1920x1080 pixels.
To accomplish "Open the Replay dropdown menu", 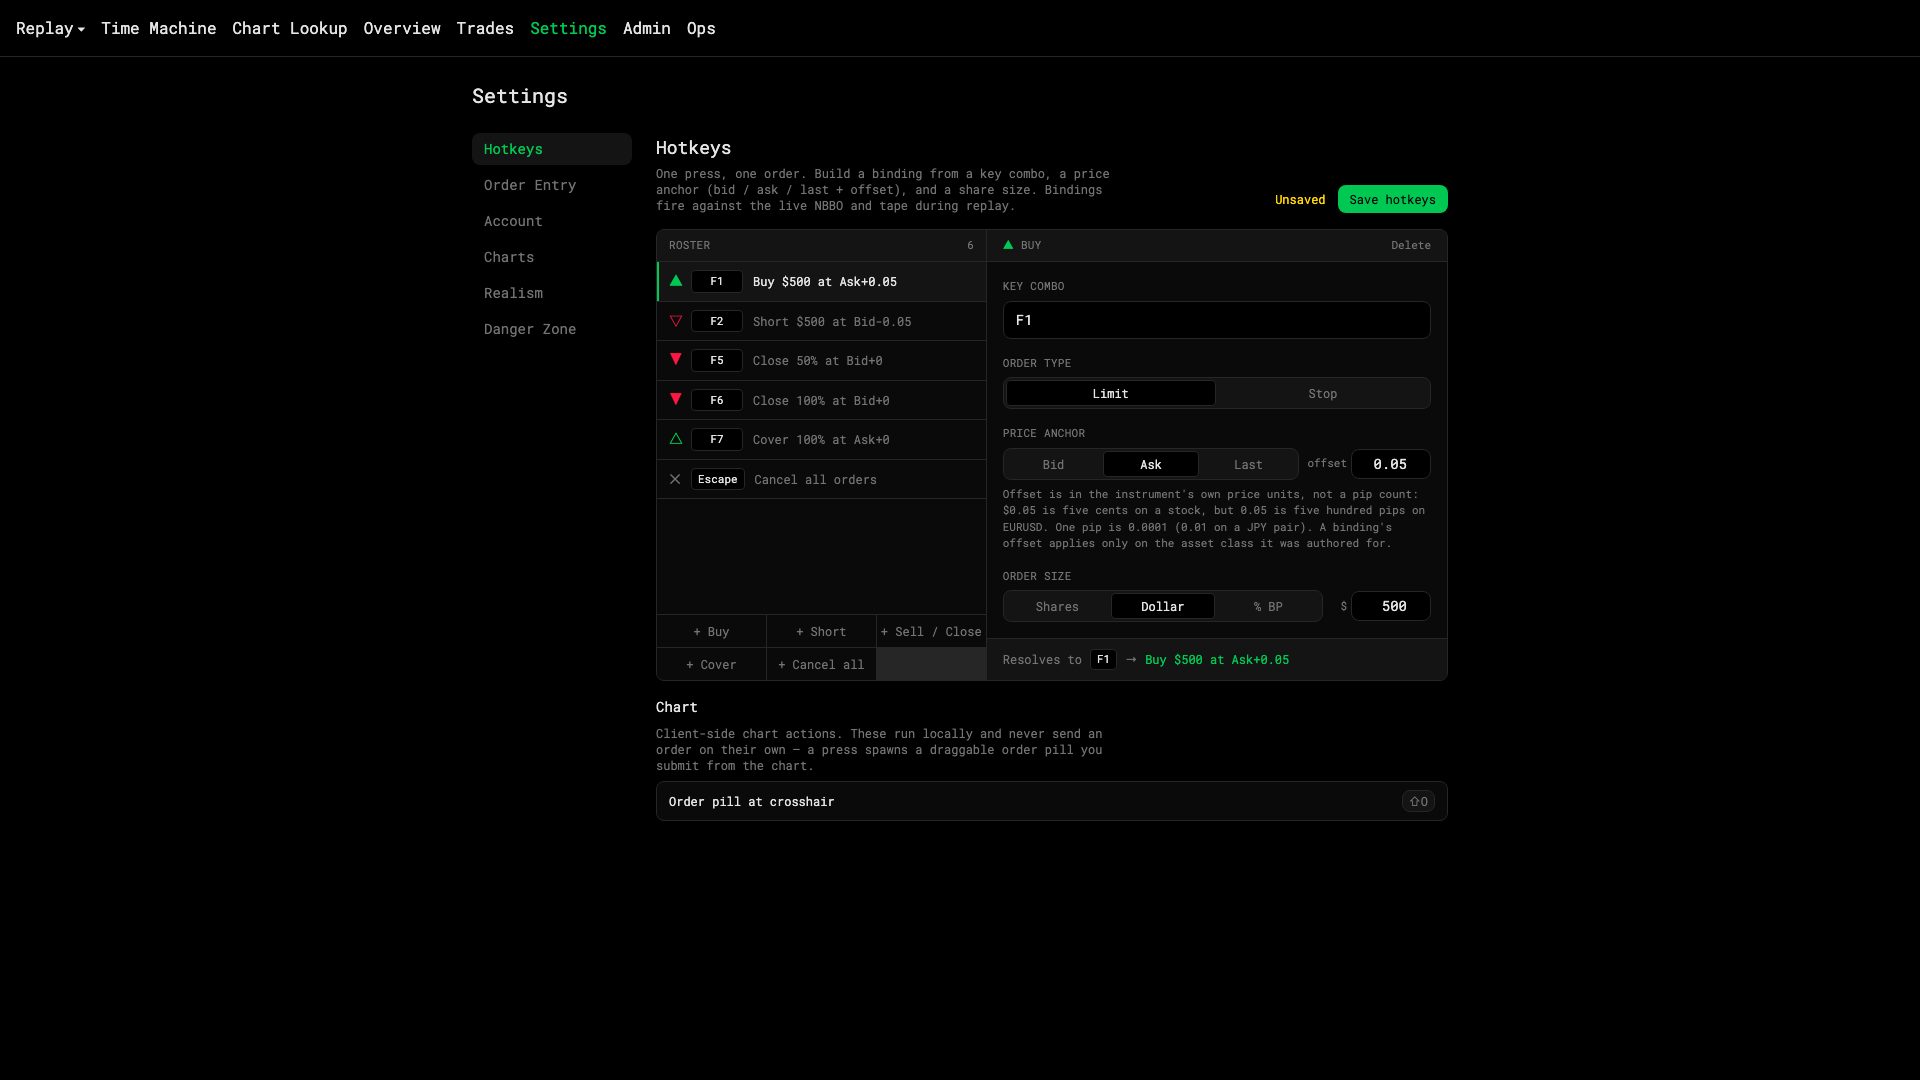I will click(x=50, y=28).
